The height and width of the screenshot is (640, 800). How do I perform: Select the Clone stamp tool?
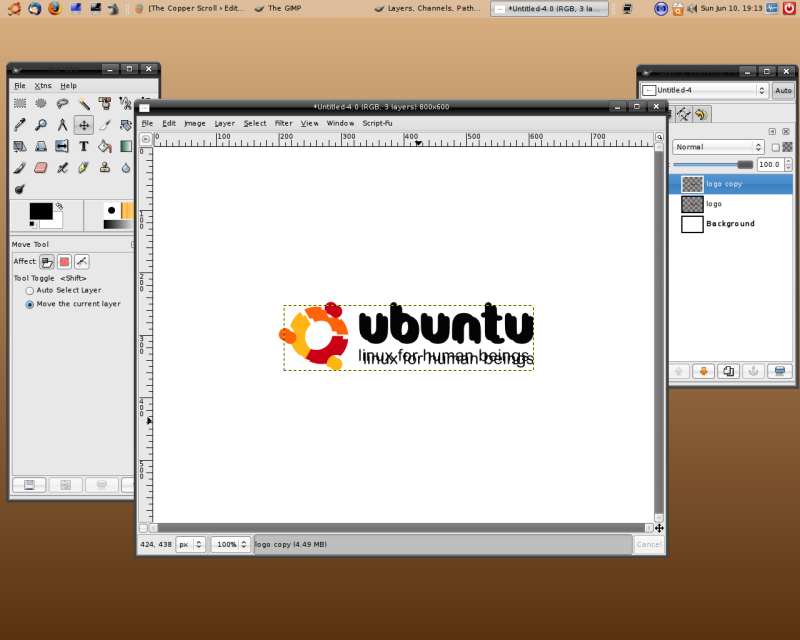105,168
